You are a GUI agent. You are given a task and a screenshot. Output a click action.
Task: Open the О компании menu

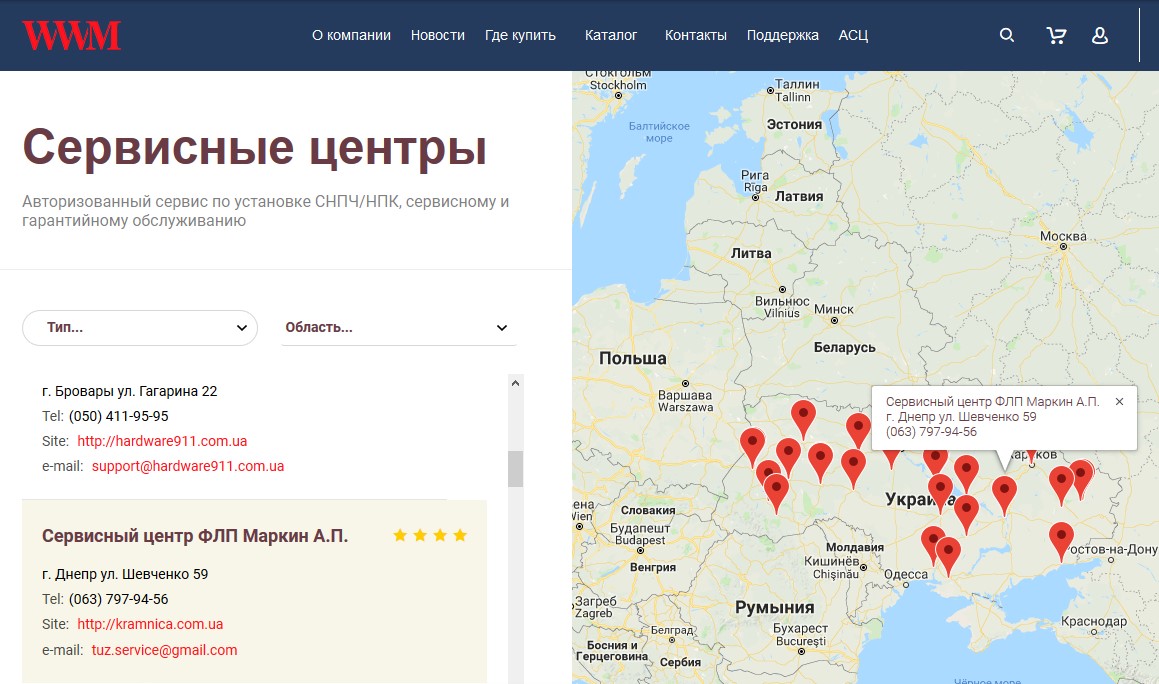click(x=351, y=35)
